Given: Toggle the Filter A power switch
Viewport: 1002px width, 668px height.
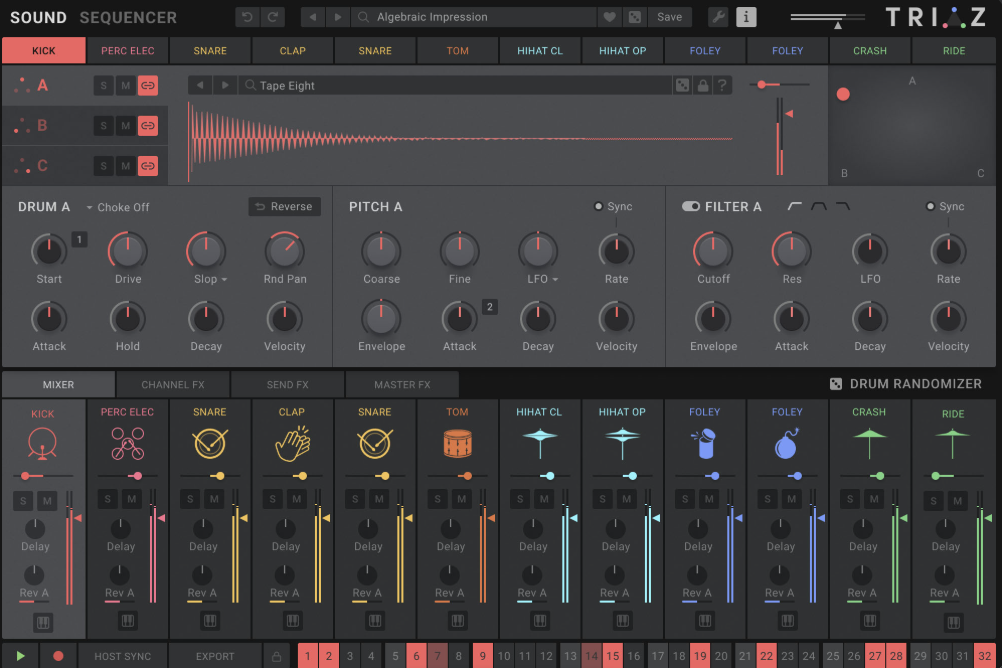Looking at the screenshot, I should (x=691, y=206).
